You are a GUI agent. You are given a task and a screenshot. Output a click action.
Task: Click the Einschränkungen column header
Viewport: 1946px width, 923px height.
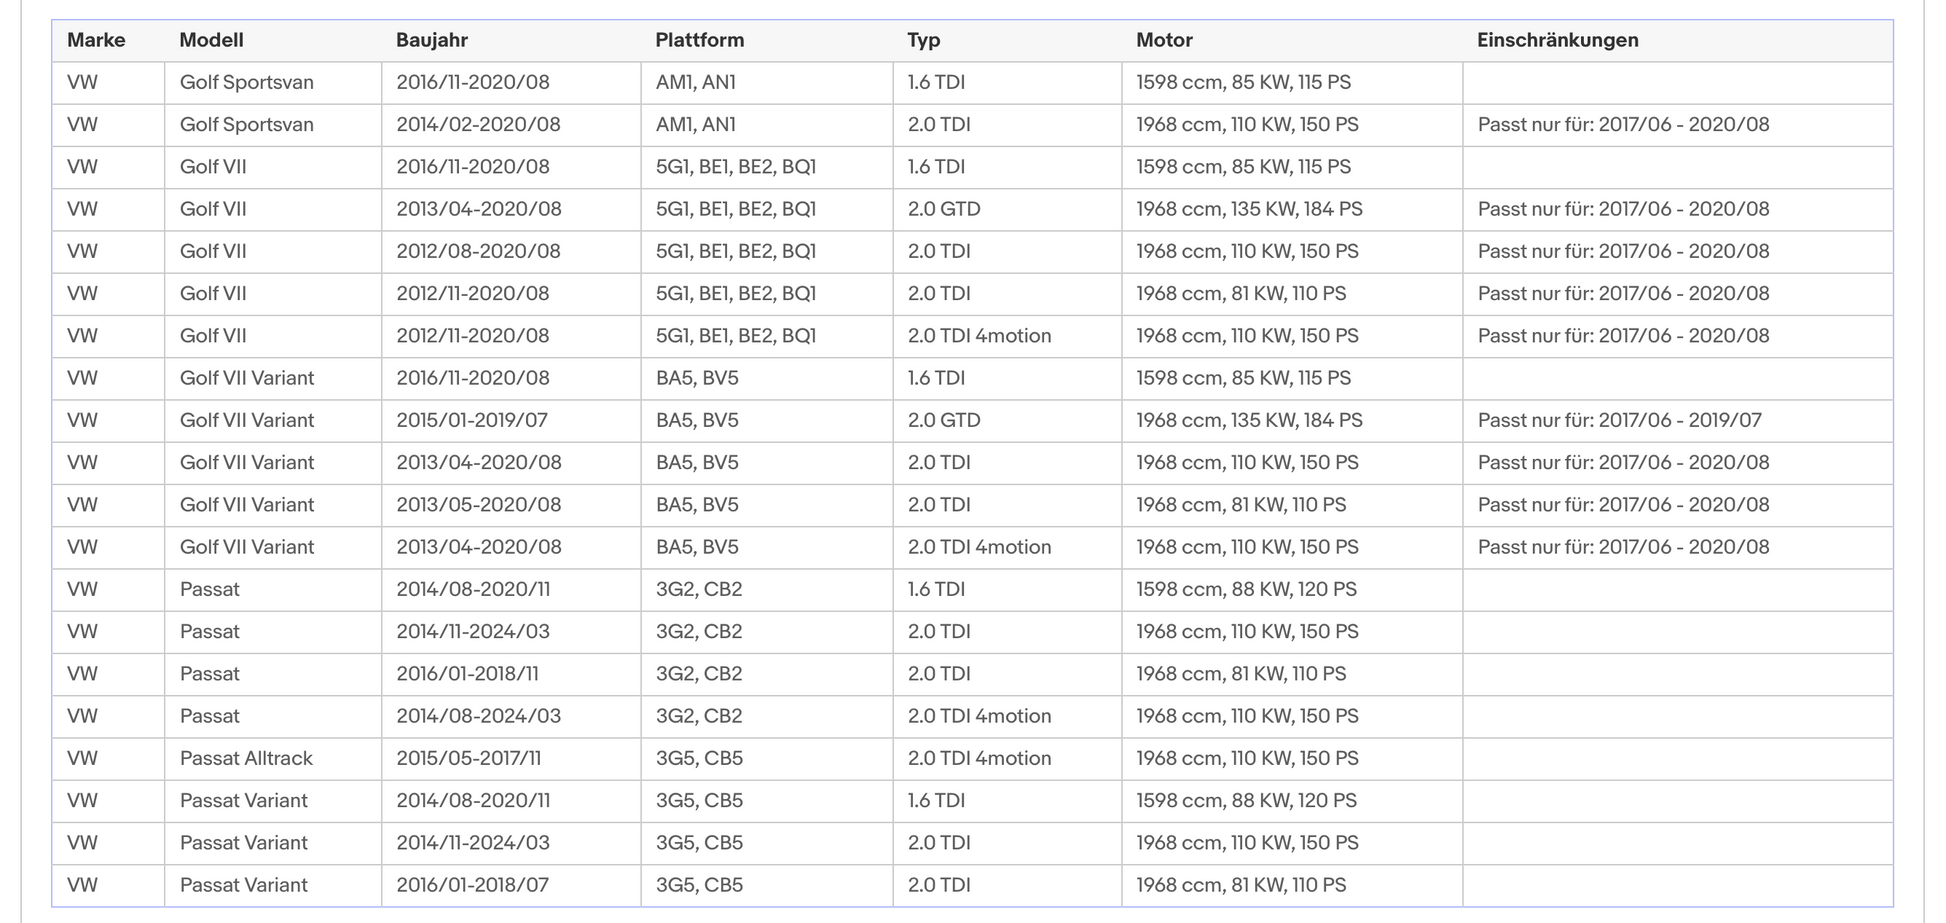click(1558, 40)
